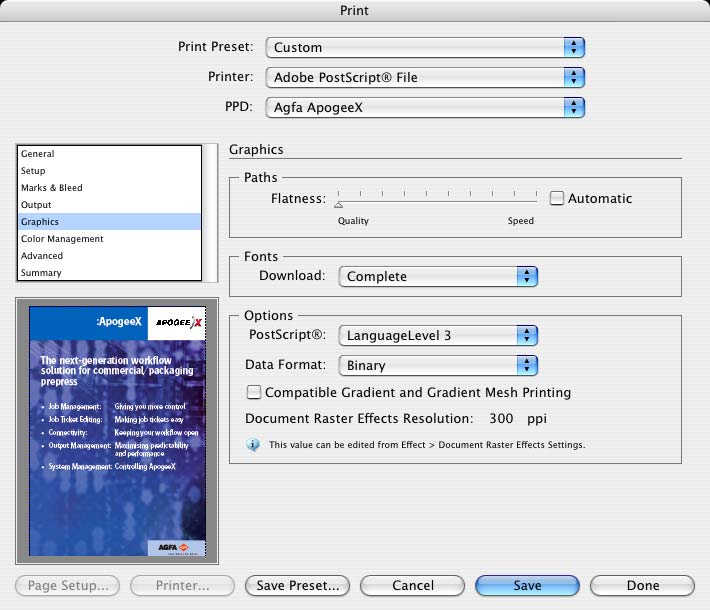Click the ApogeeX page preview thumbnail

pos(117,431)
